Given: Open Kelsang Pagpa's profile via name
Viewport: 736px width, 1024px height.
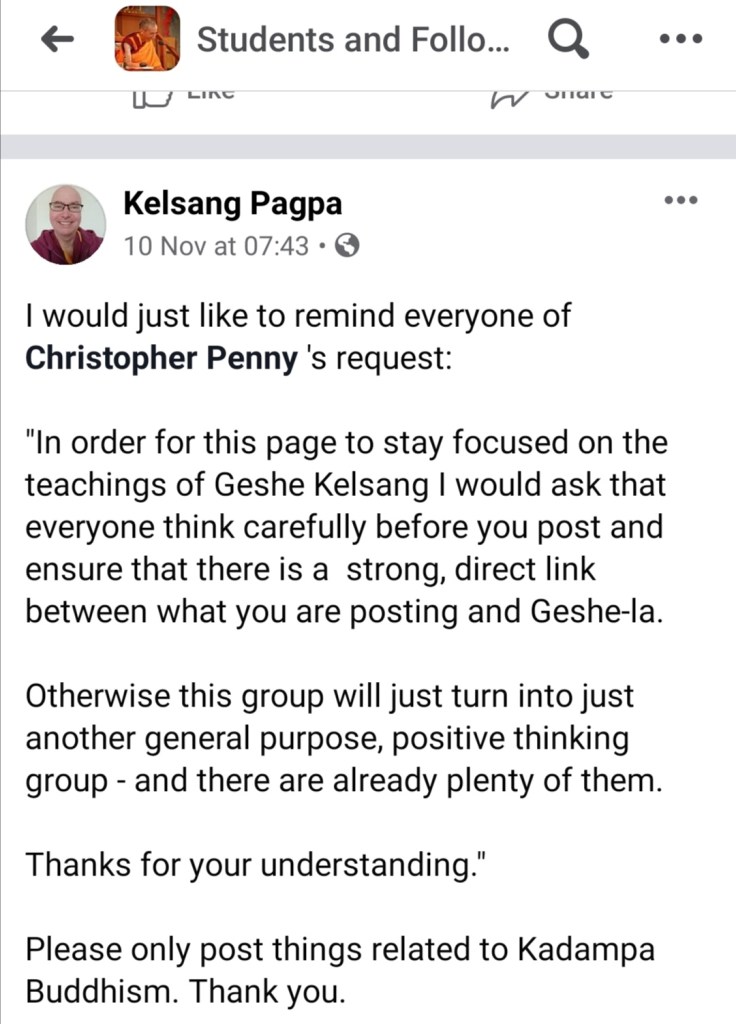Looking at the screenshot, I should point(232,203).
